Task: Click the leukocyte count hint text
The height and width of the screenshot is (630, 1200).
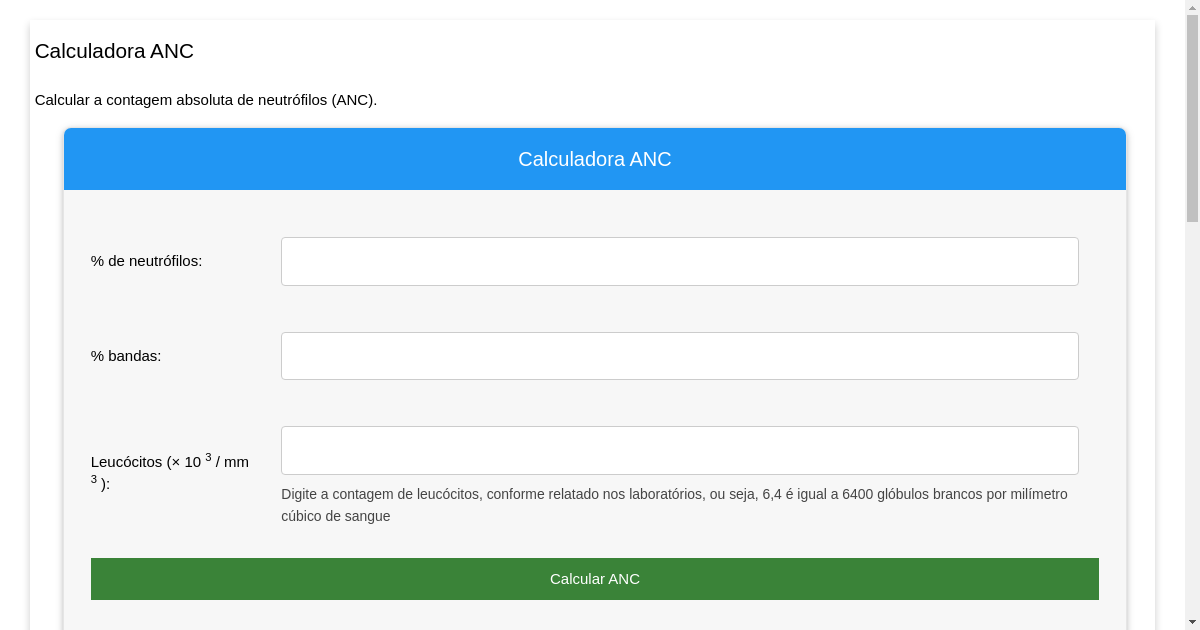Action: point(674,505)
